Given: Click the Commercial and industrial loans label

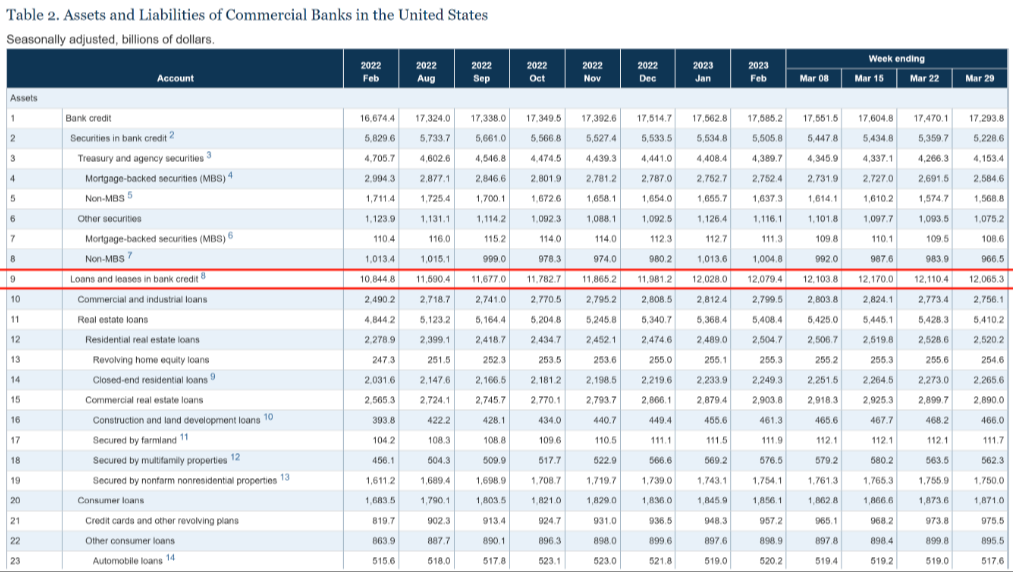Looking at the screenshot, I should (x=142, y=299).
